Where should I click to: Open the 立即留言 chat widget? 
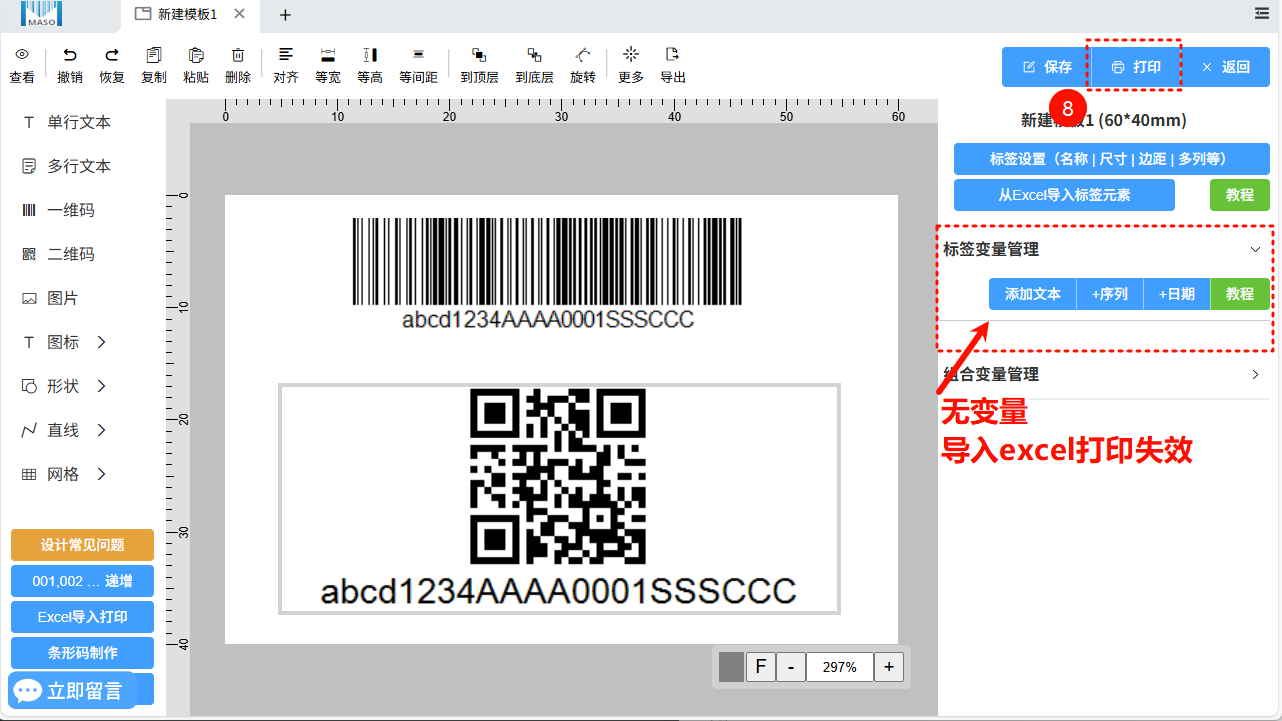[71, 690]
